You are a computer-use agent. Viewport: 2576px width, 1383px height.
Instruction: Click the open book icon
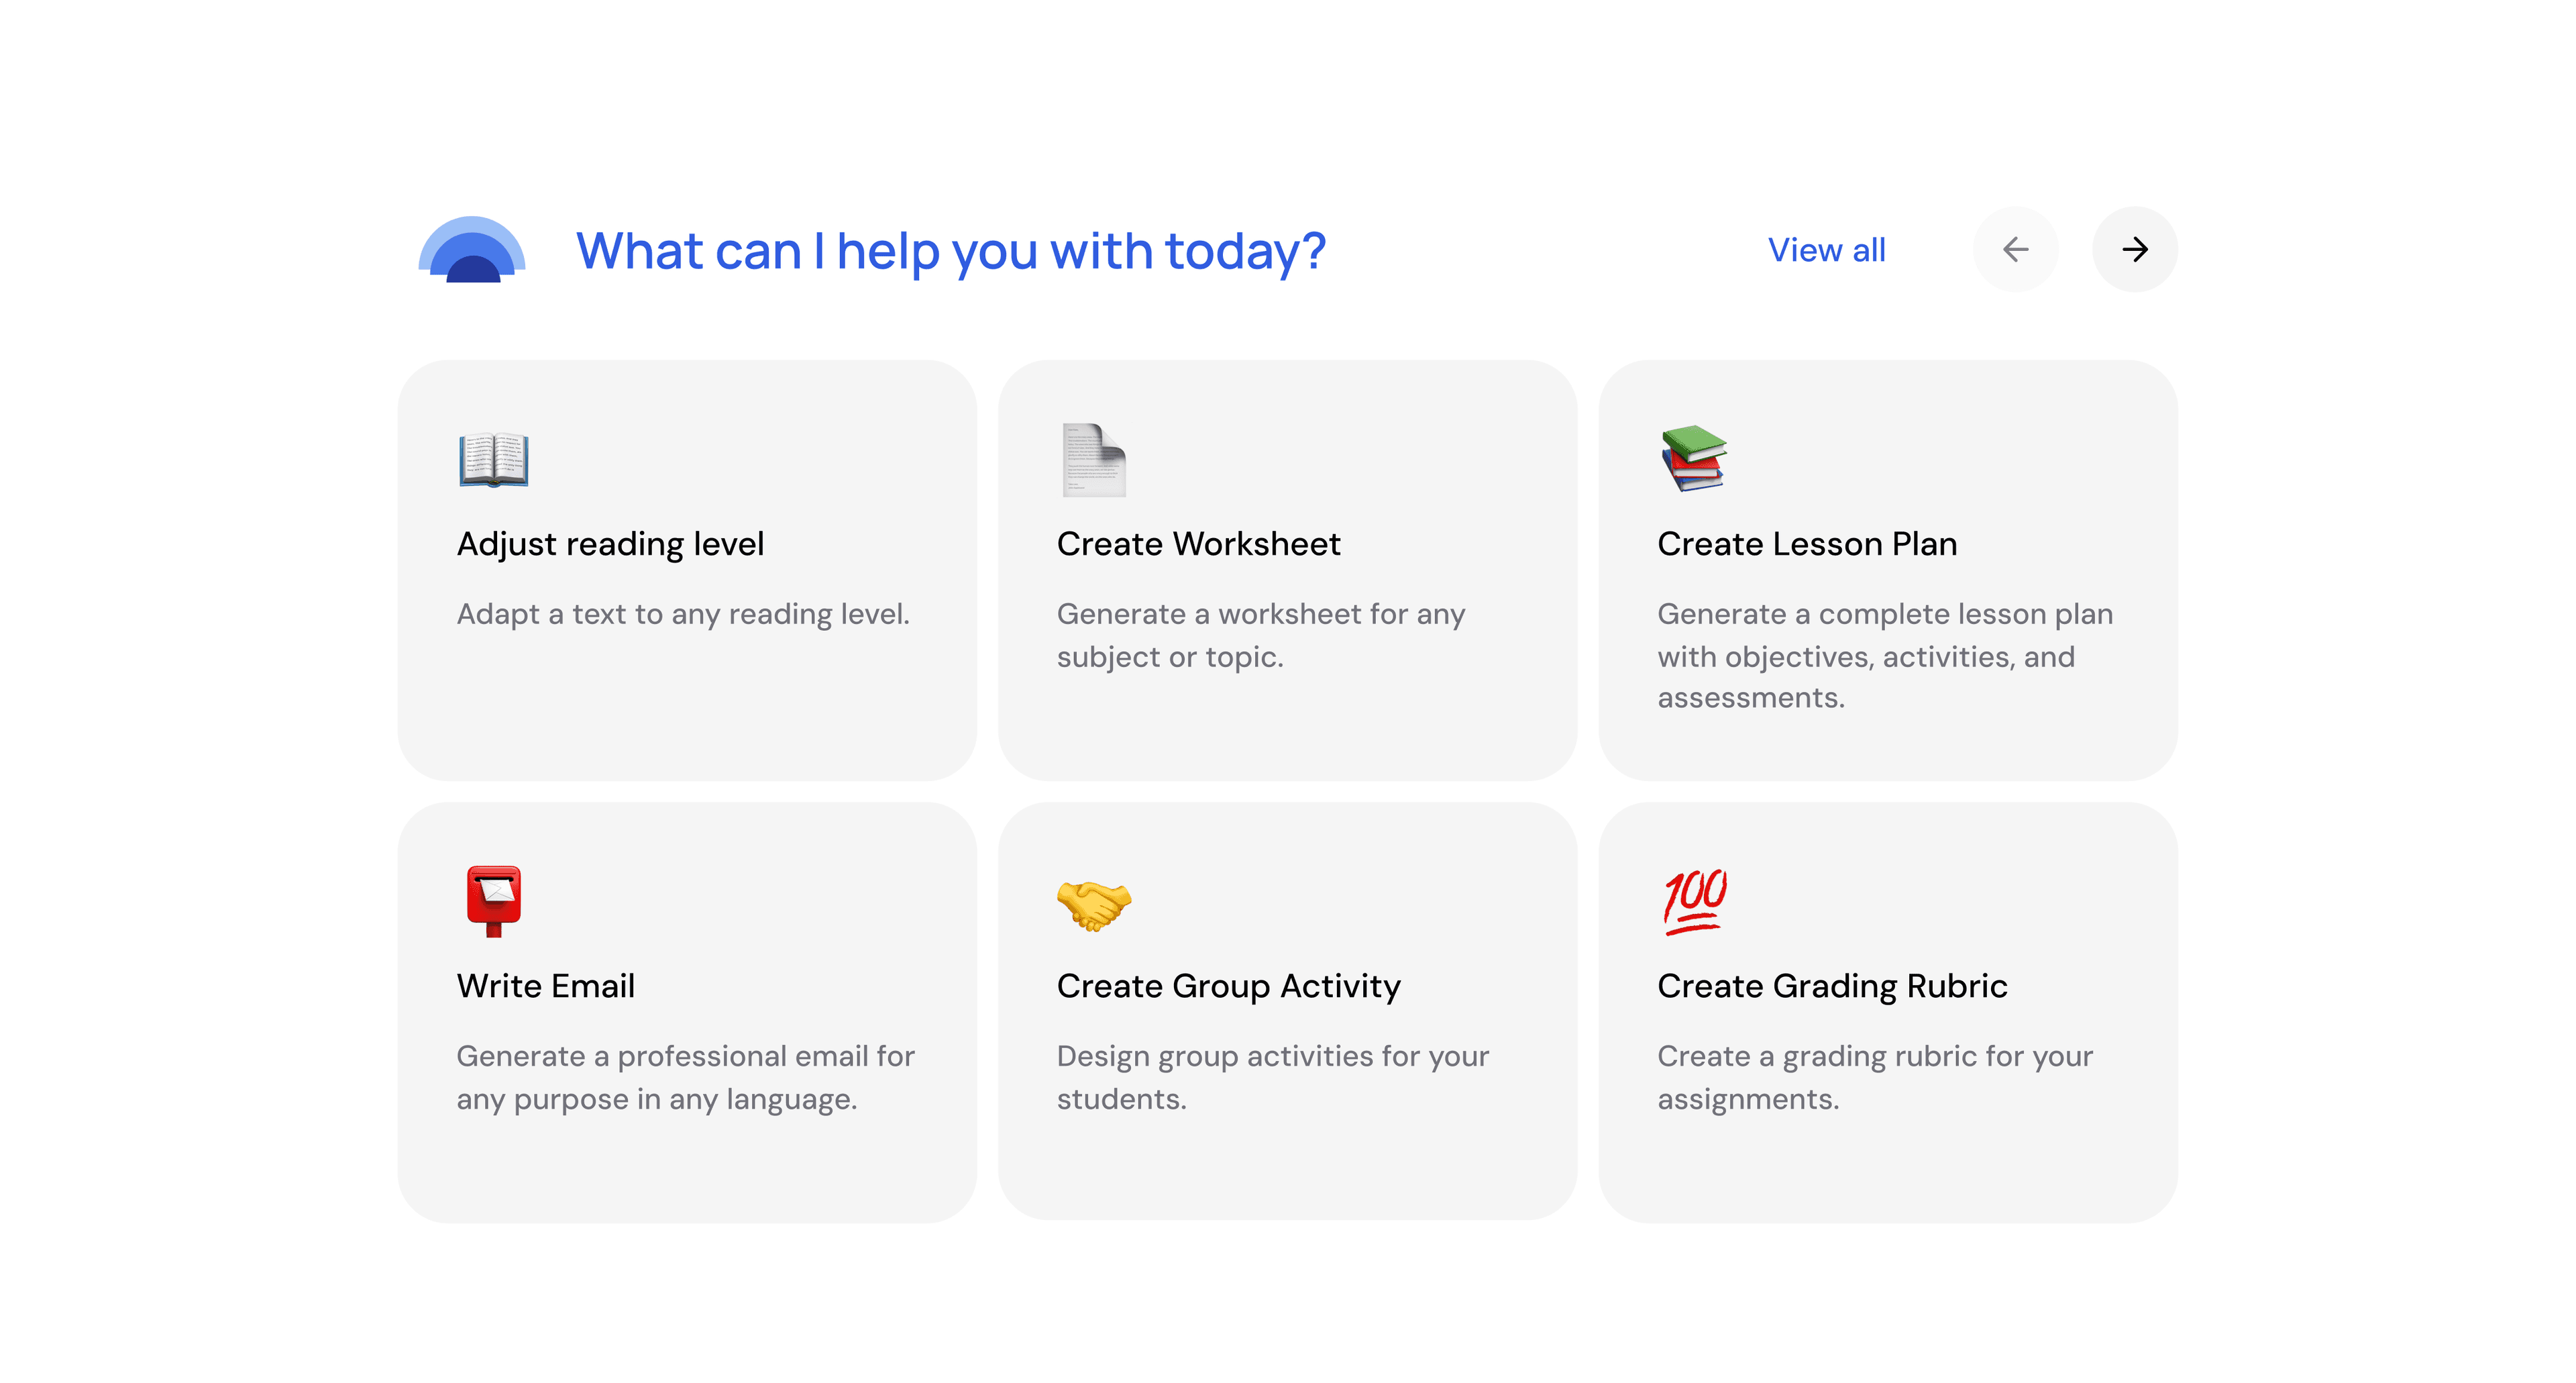(x=493, y=460)
